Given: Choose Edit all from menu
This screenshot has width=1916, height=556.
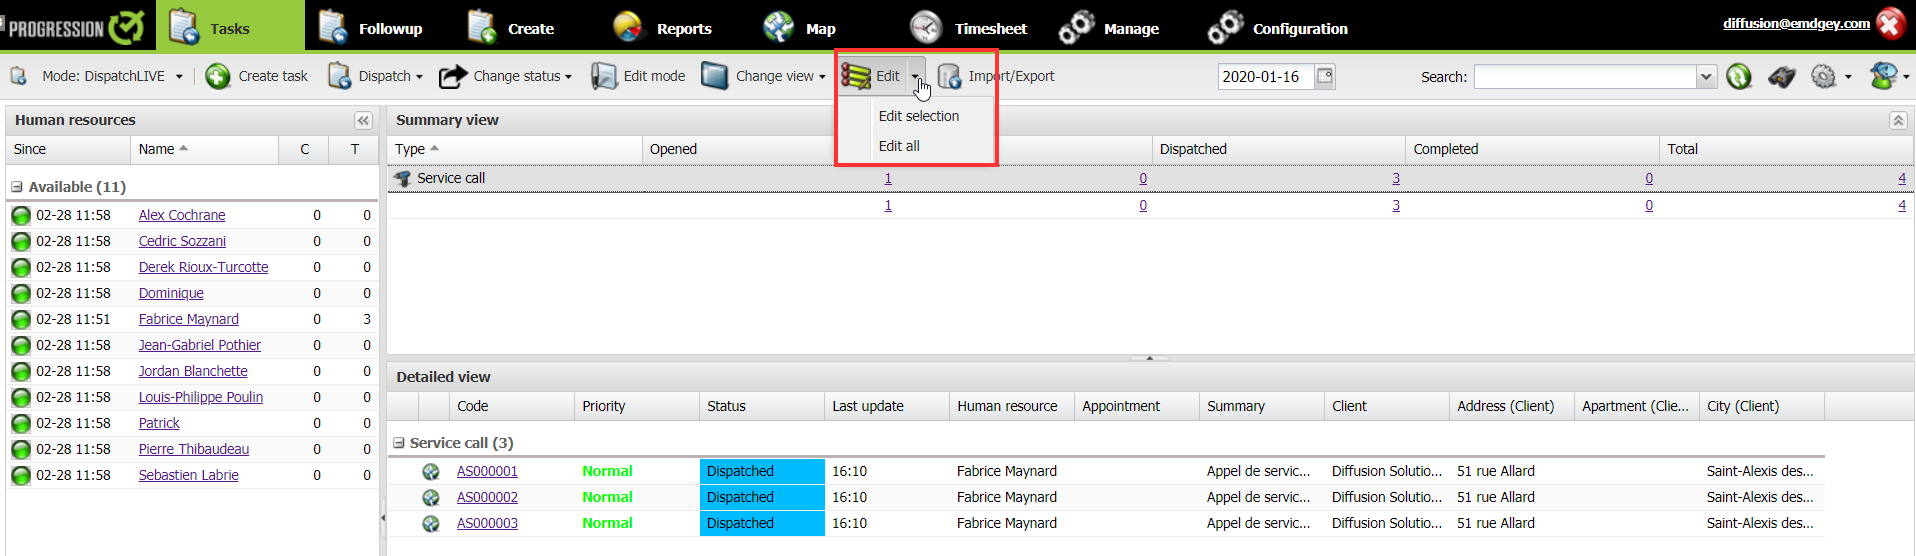Looking at the screenshot, I should pos(899,146).
